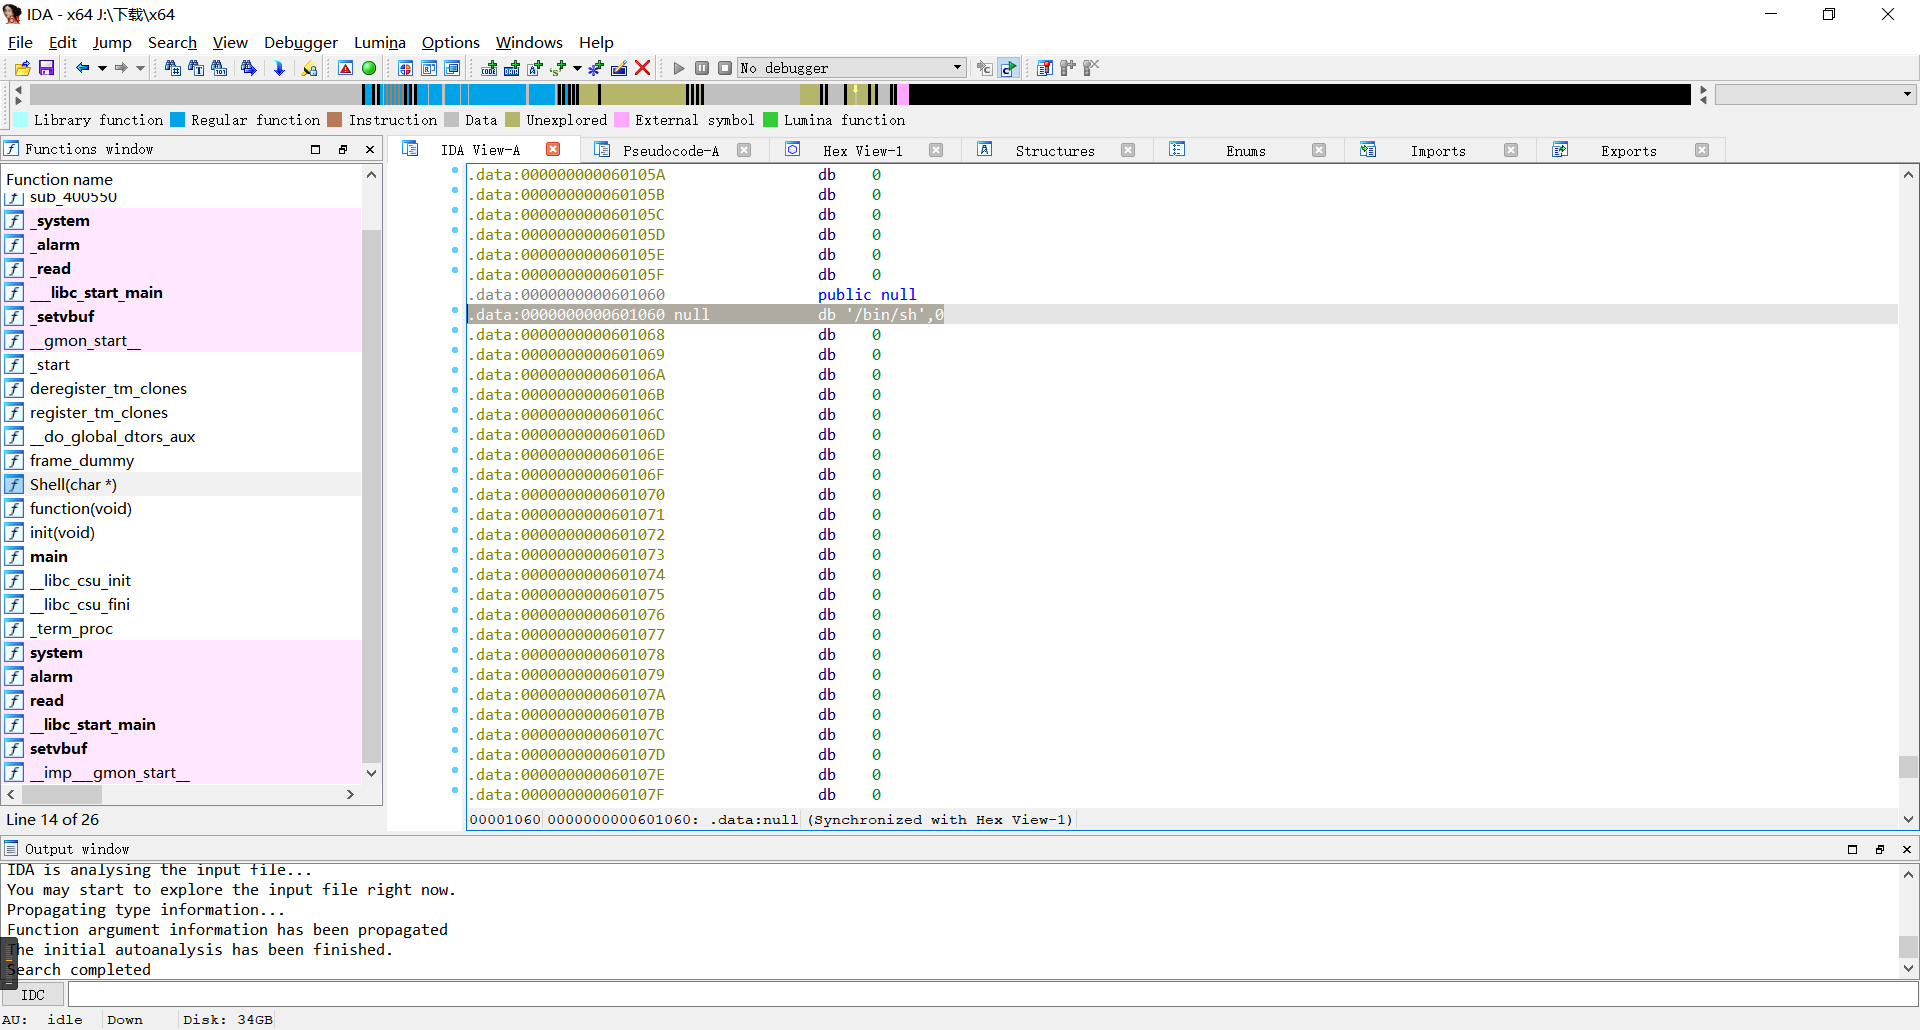Click the red warning triangle toolbar icon

coord(345,68)
